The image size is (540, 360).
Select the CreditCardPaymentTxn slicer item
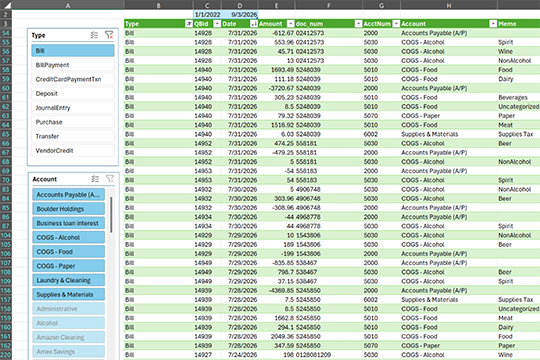point(73,79)
